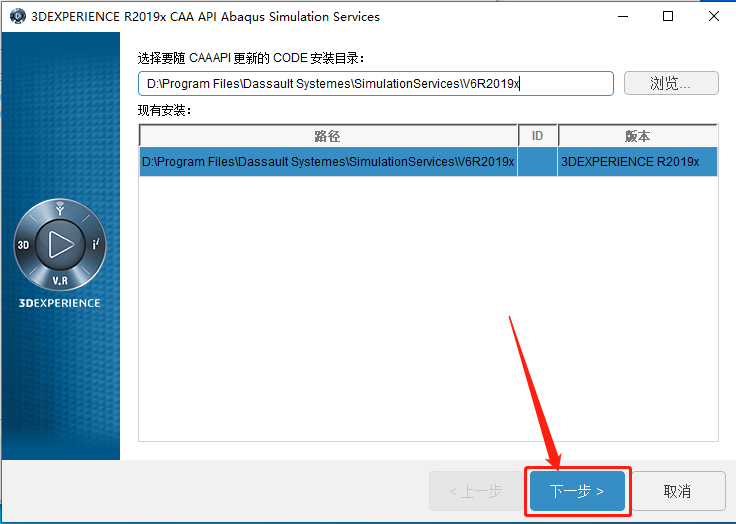Click the i quadrant of the compass
The width and height of the screenshot is (736, 524).
96,244
